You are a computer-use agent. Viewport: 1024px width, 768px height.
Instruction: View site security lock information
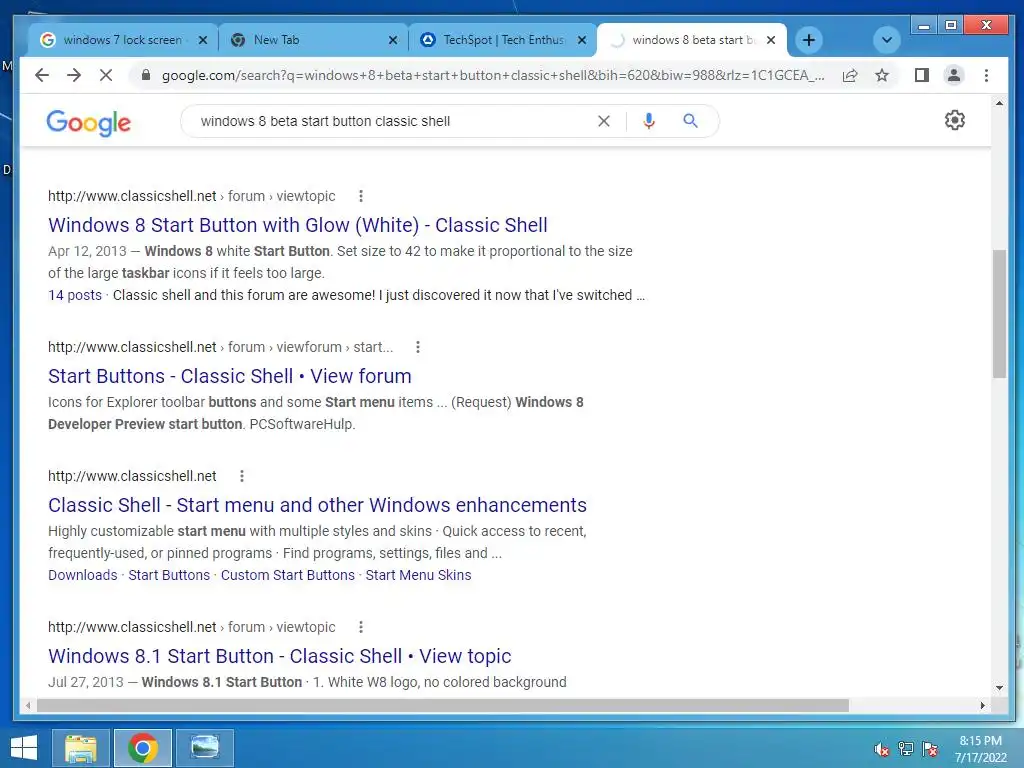[146, 75]
